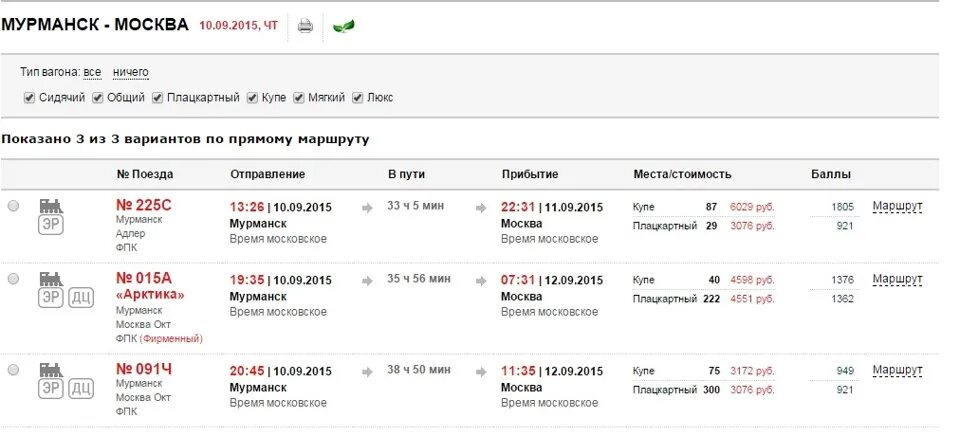Click the ЭР badge for train 091Ч
This screenshot has height=436, width=960.
50,389
